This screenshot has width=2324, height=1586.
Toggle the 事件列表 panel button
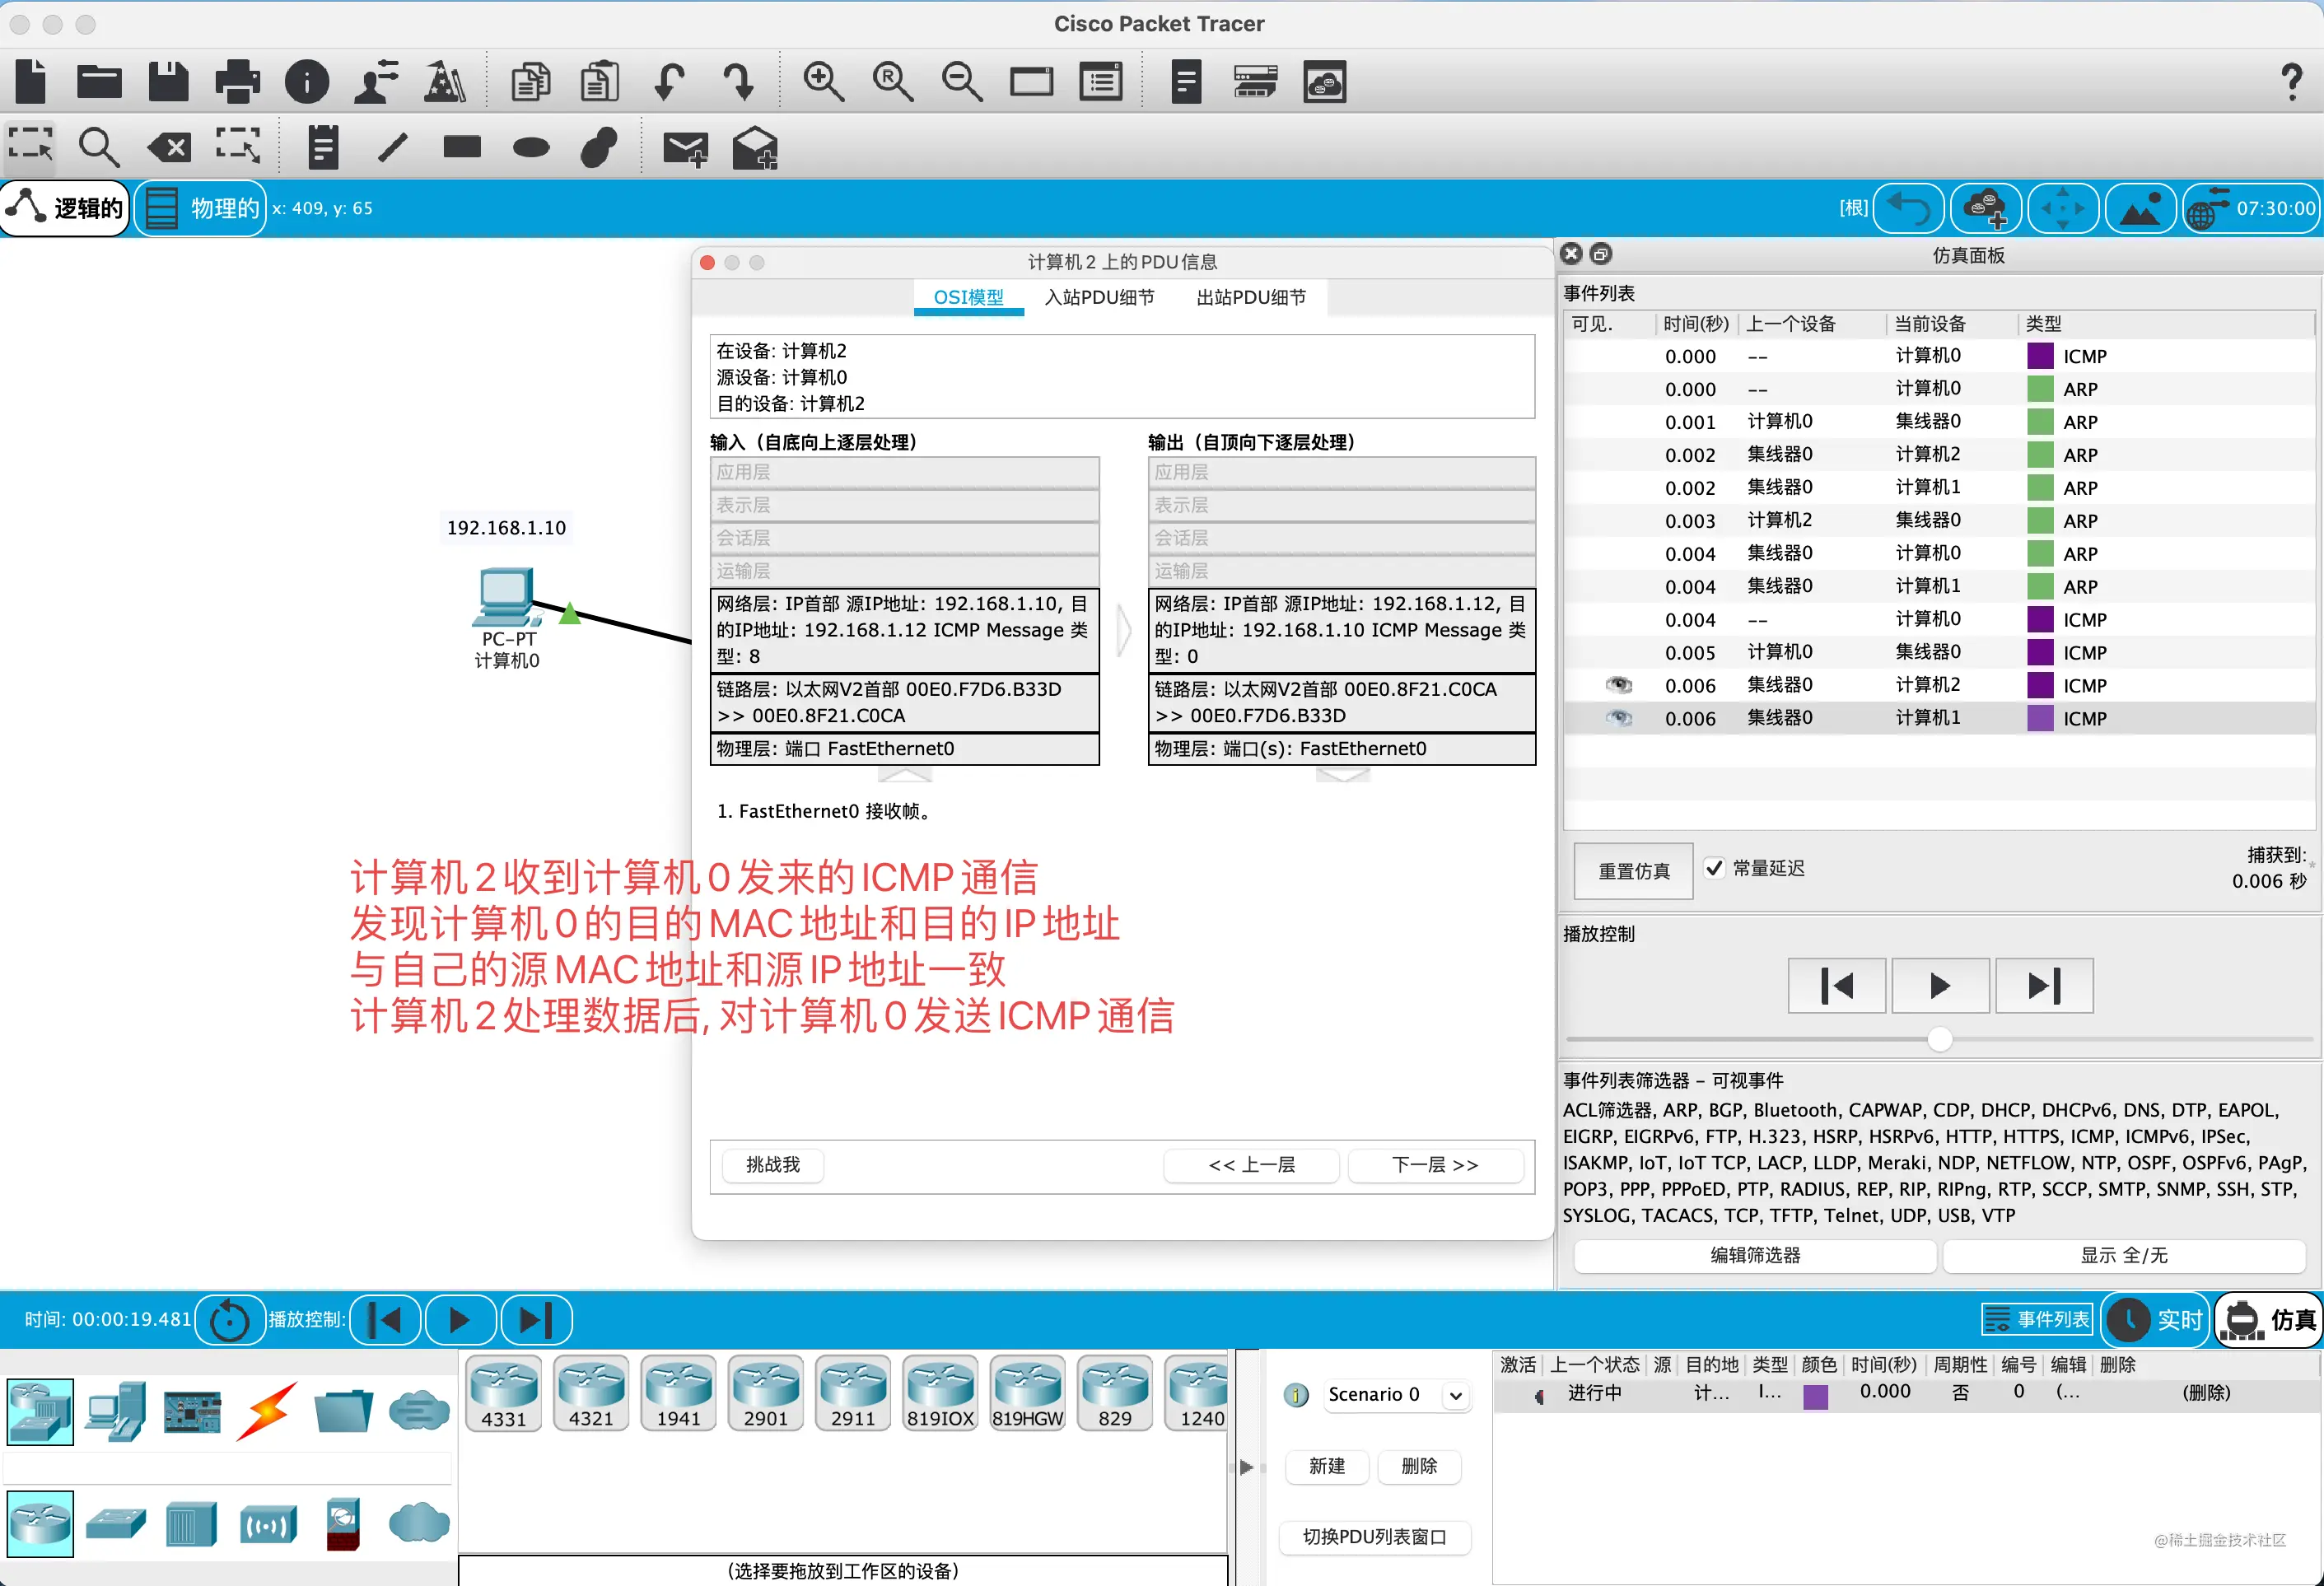click(x=2036, y=1320)
